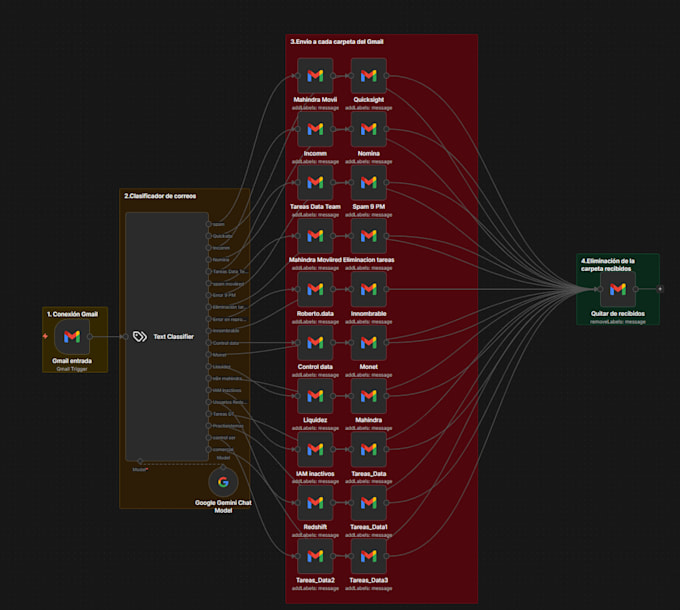Click the Spam 9 PM Gmail node
The width and height of the screenshot is (680, 610).
[369, 183]
